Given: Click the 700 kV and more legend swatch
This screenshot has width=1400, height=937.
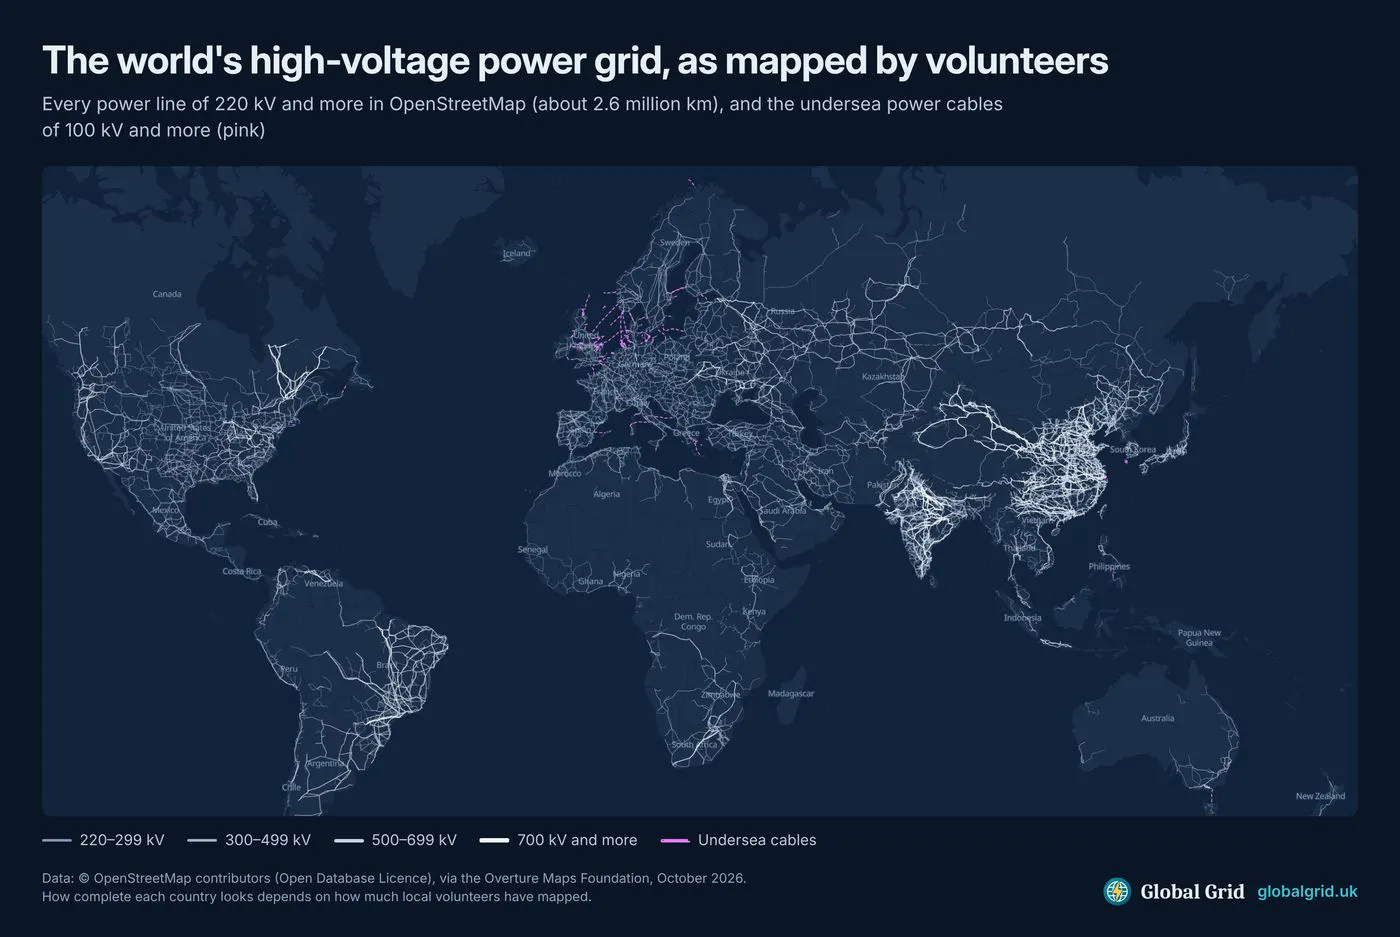Looking at the screenshot, I should tap(494, 840).
